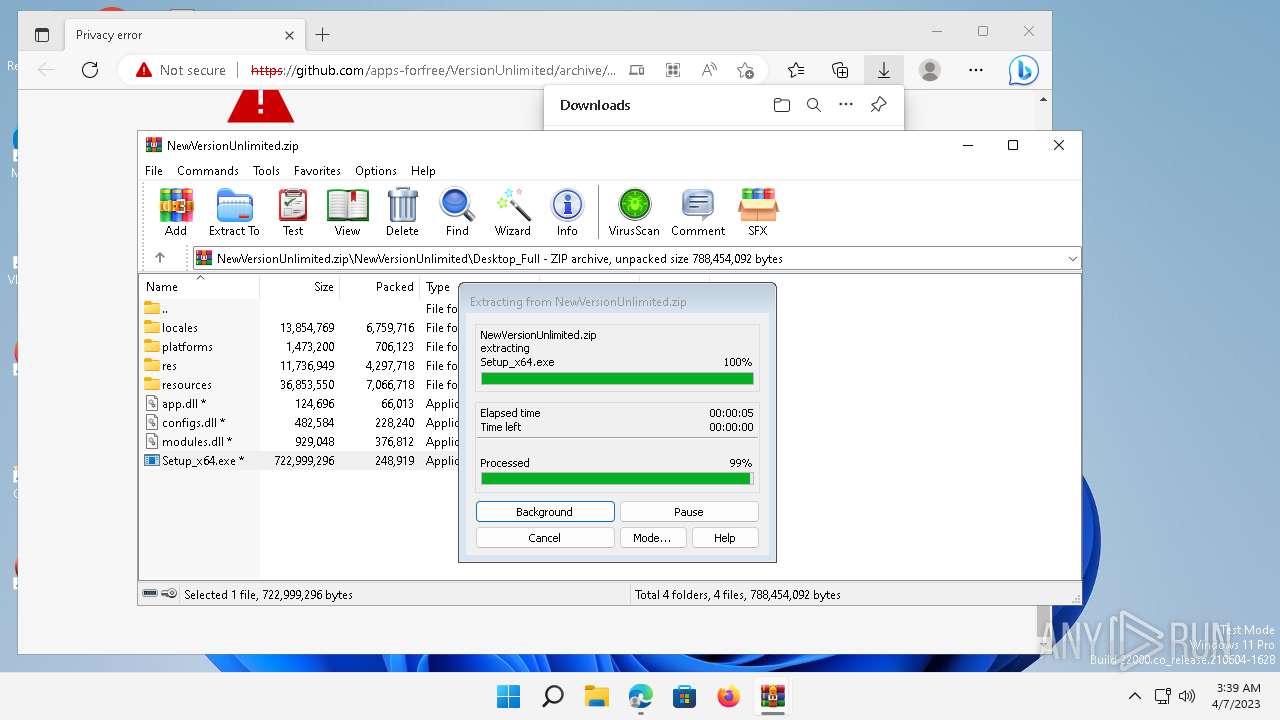Add page to favorites star icon
1280x720 pixels.
[745, 70]
